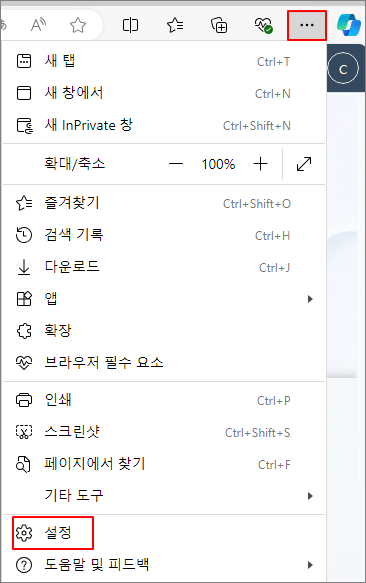Open 확장 extensions menu entry
Screen dimensions: 366x583
tap(164, 331)
